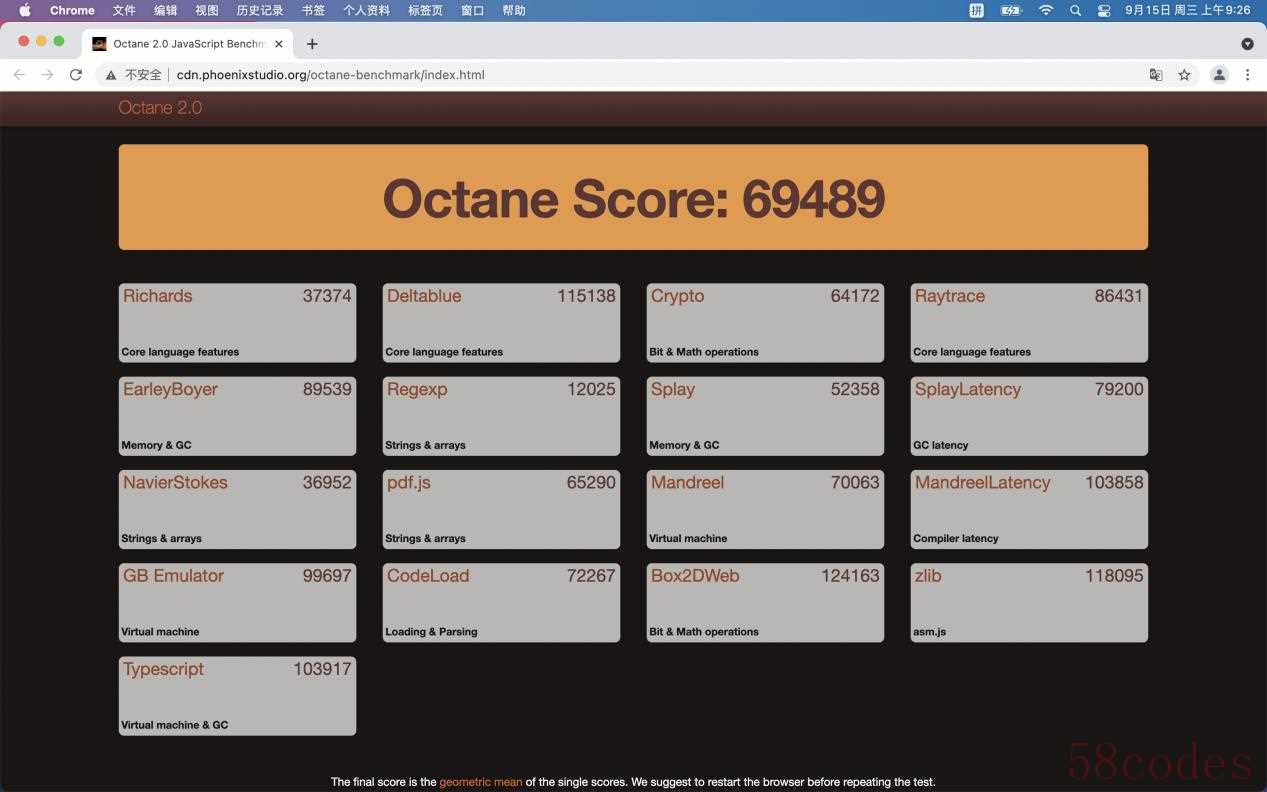Open Control Center in the menu bar
Viewport: 1267px width, 792px height.
point(1104,10)
